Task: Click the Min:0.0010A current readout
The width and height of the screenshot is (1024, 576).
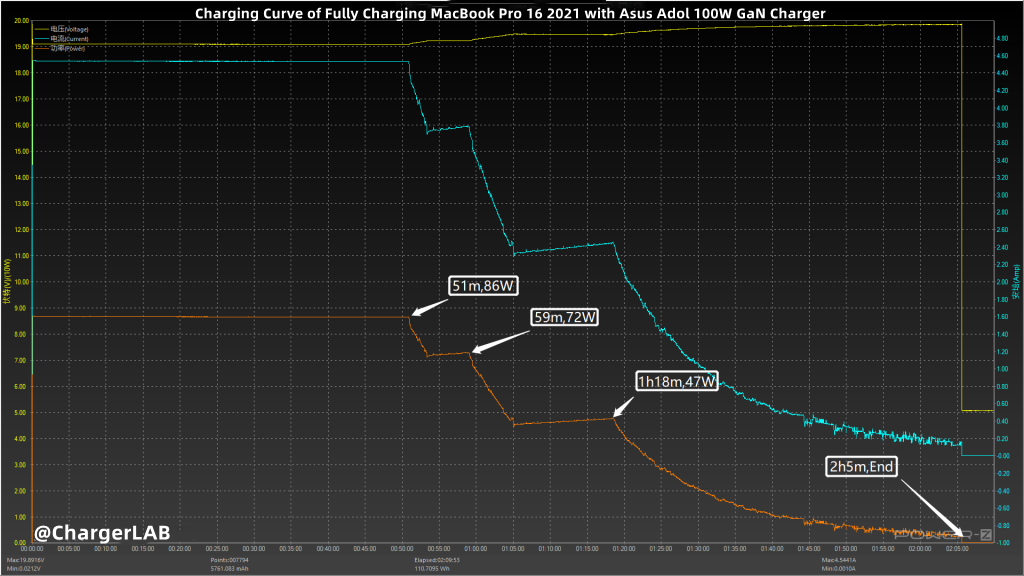Action: [x=839, y=569]
